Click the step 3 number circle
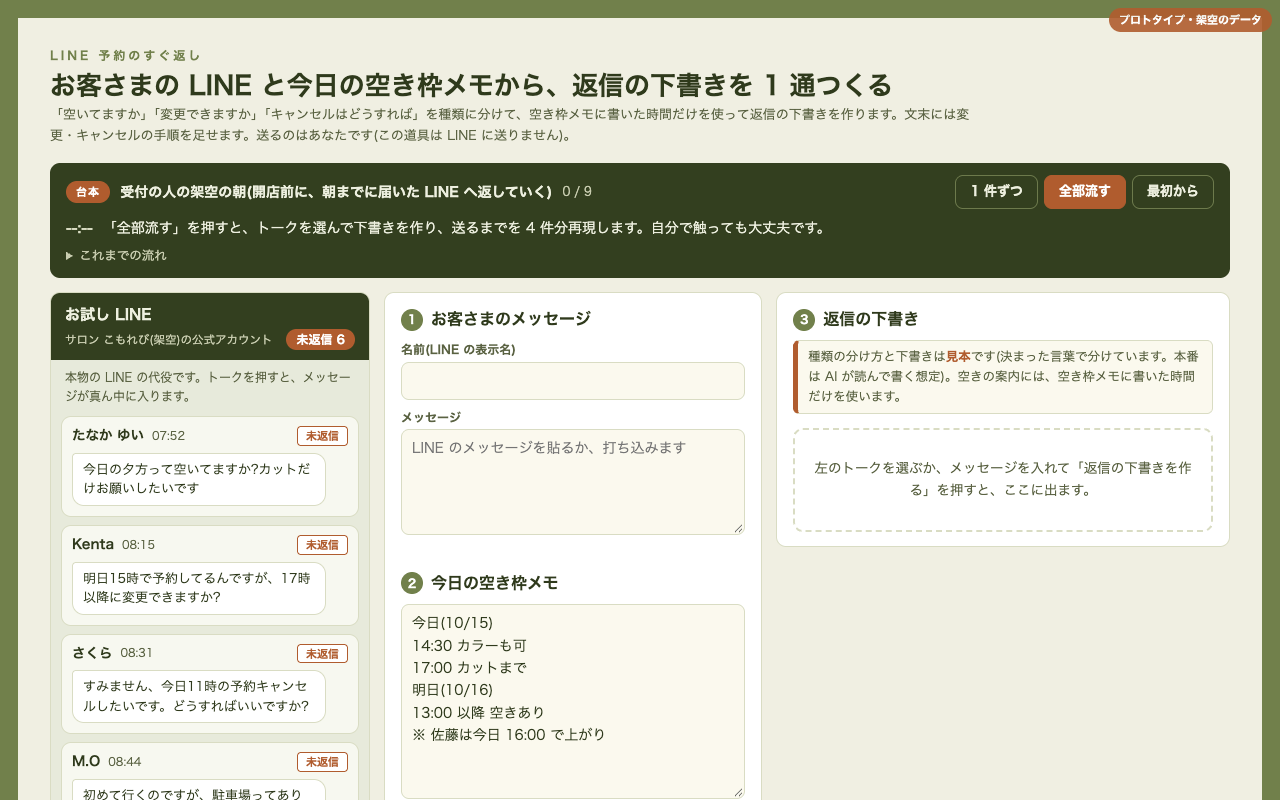The width and height of the screenshot is (1280, 800). click(x=804, y=320)
